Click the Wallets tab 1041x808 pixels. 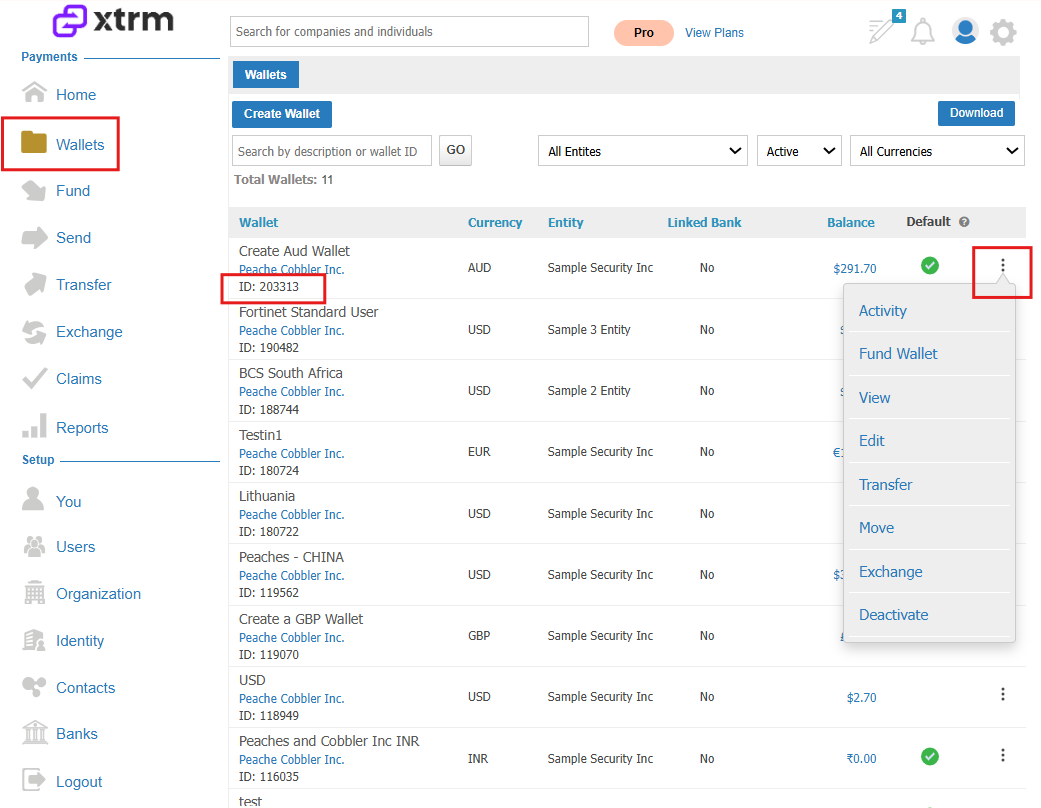click(x=266, y=74)
